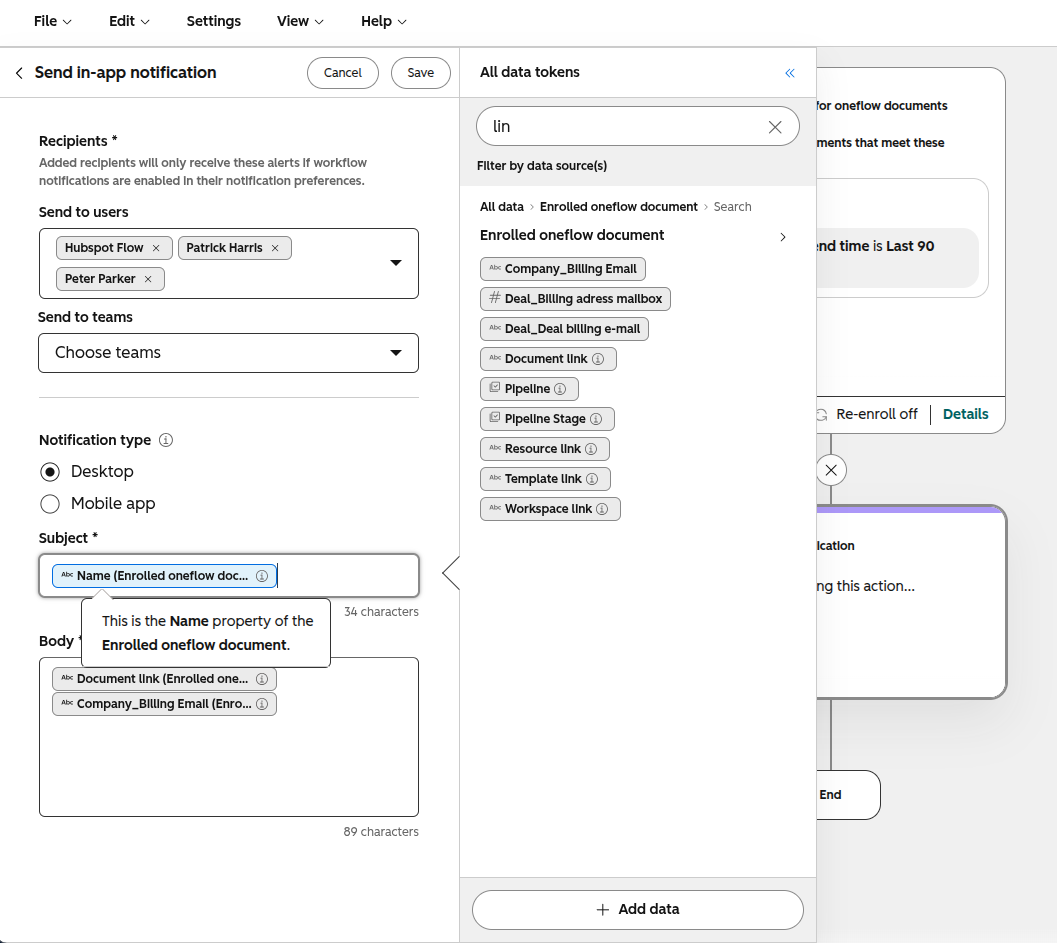The image size is (1057, 943).
Task: Open info icon on Pipeline Stage token
Action: tap(596, 419)
